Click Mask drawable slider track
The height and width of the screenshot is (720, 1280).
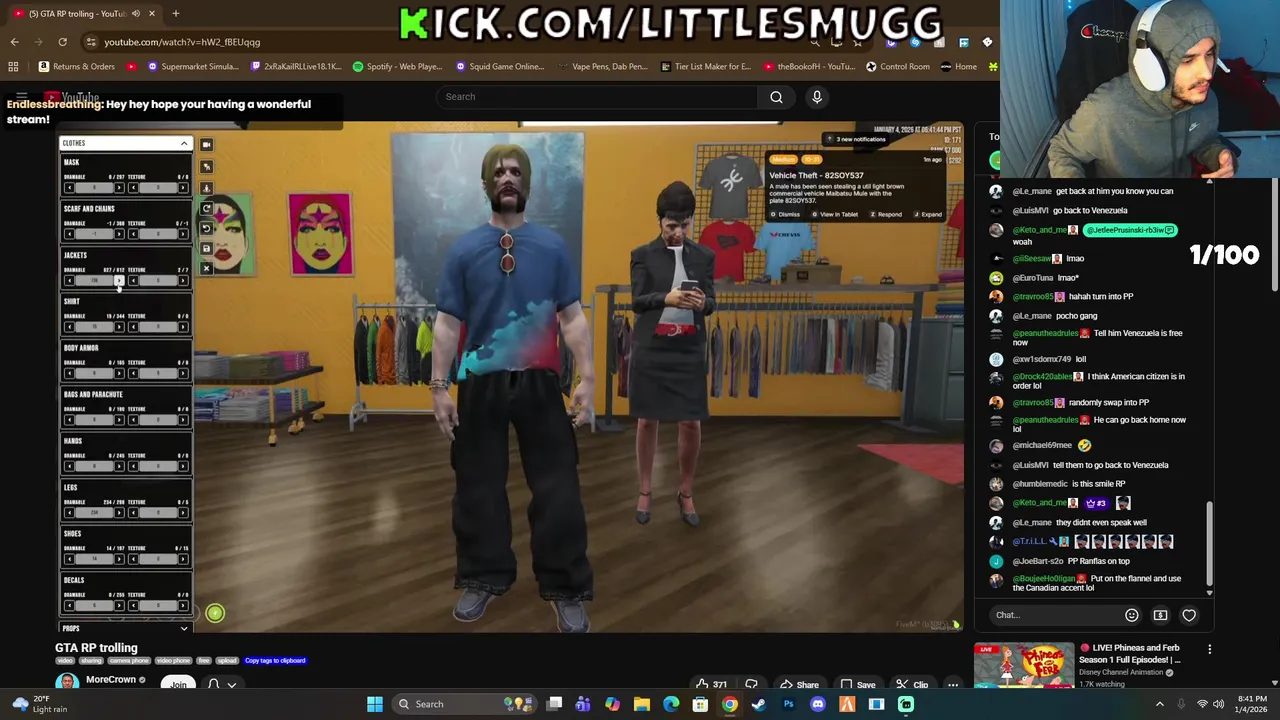coord(94,188)
